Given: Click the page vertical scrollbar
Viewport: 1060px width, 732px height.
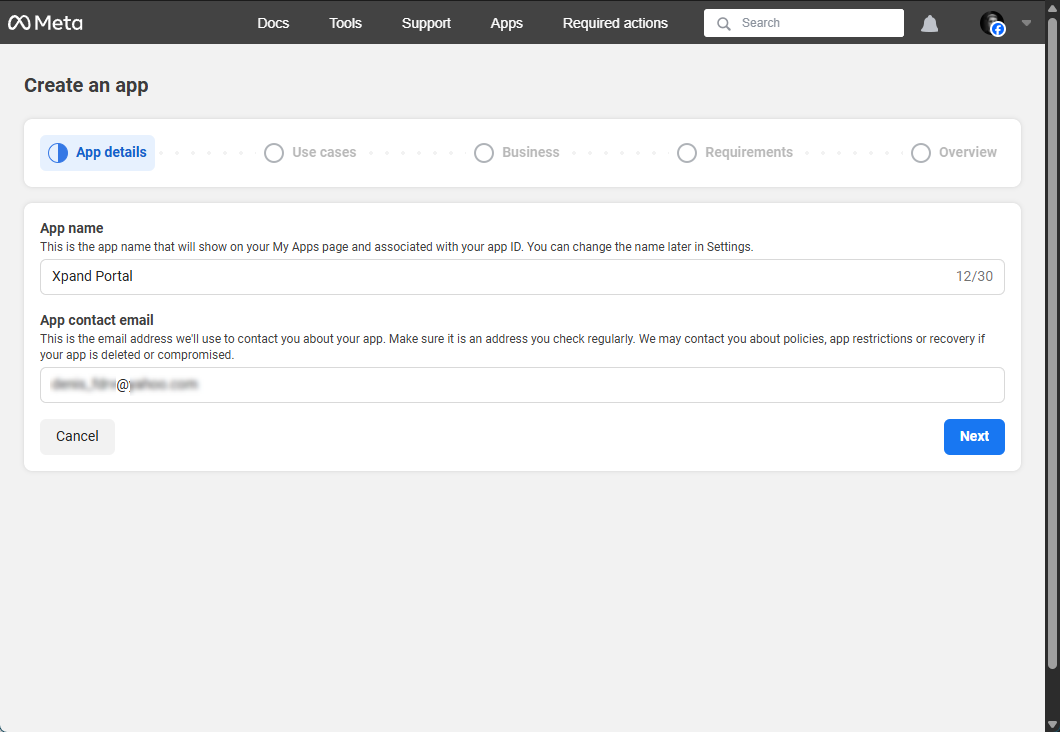Looking at the screenshot, I should 1052,343.
